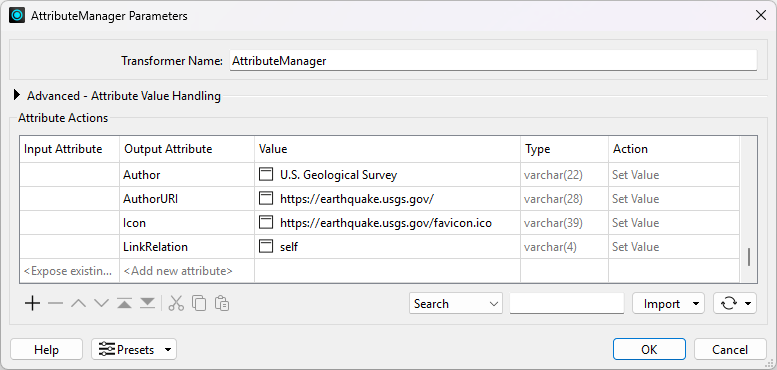
Task: Move attribute to bottom of list
Action: (147, 303)
